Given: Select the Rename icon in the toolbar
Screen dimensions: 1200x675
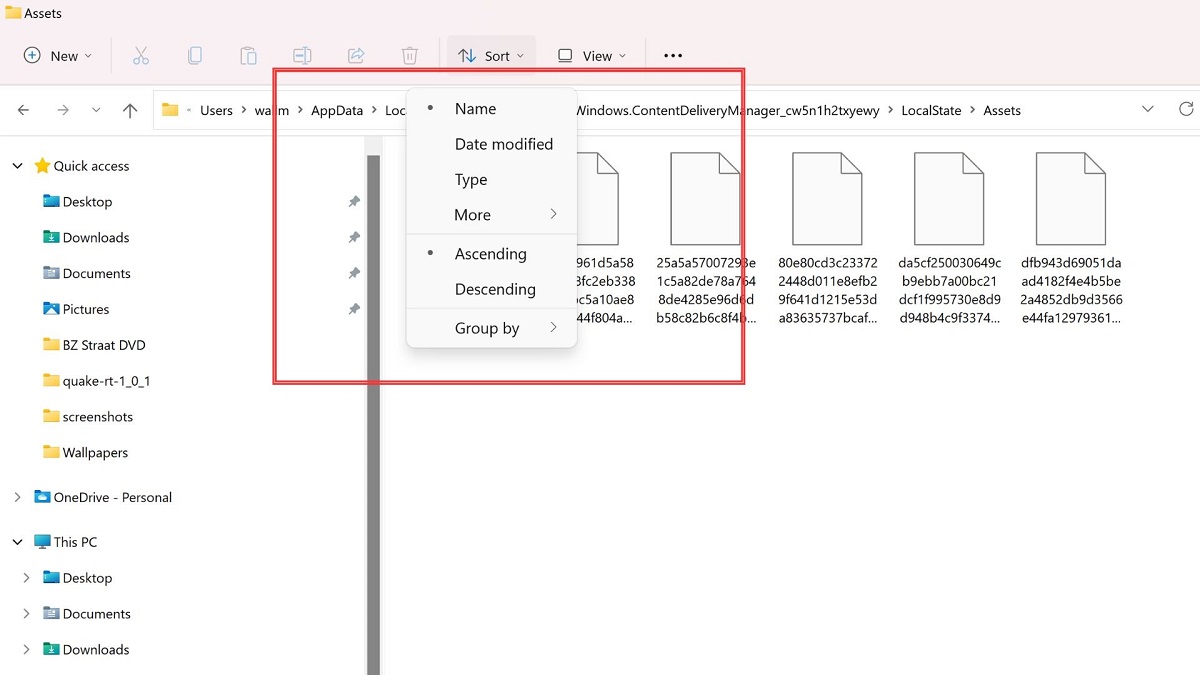Looking at the screenshot, I should 302,55.
